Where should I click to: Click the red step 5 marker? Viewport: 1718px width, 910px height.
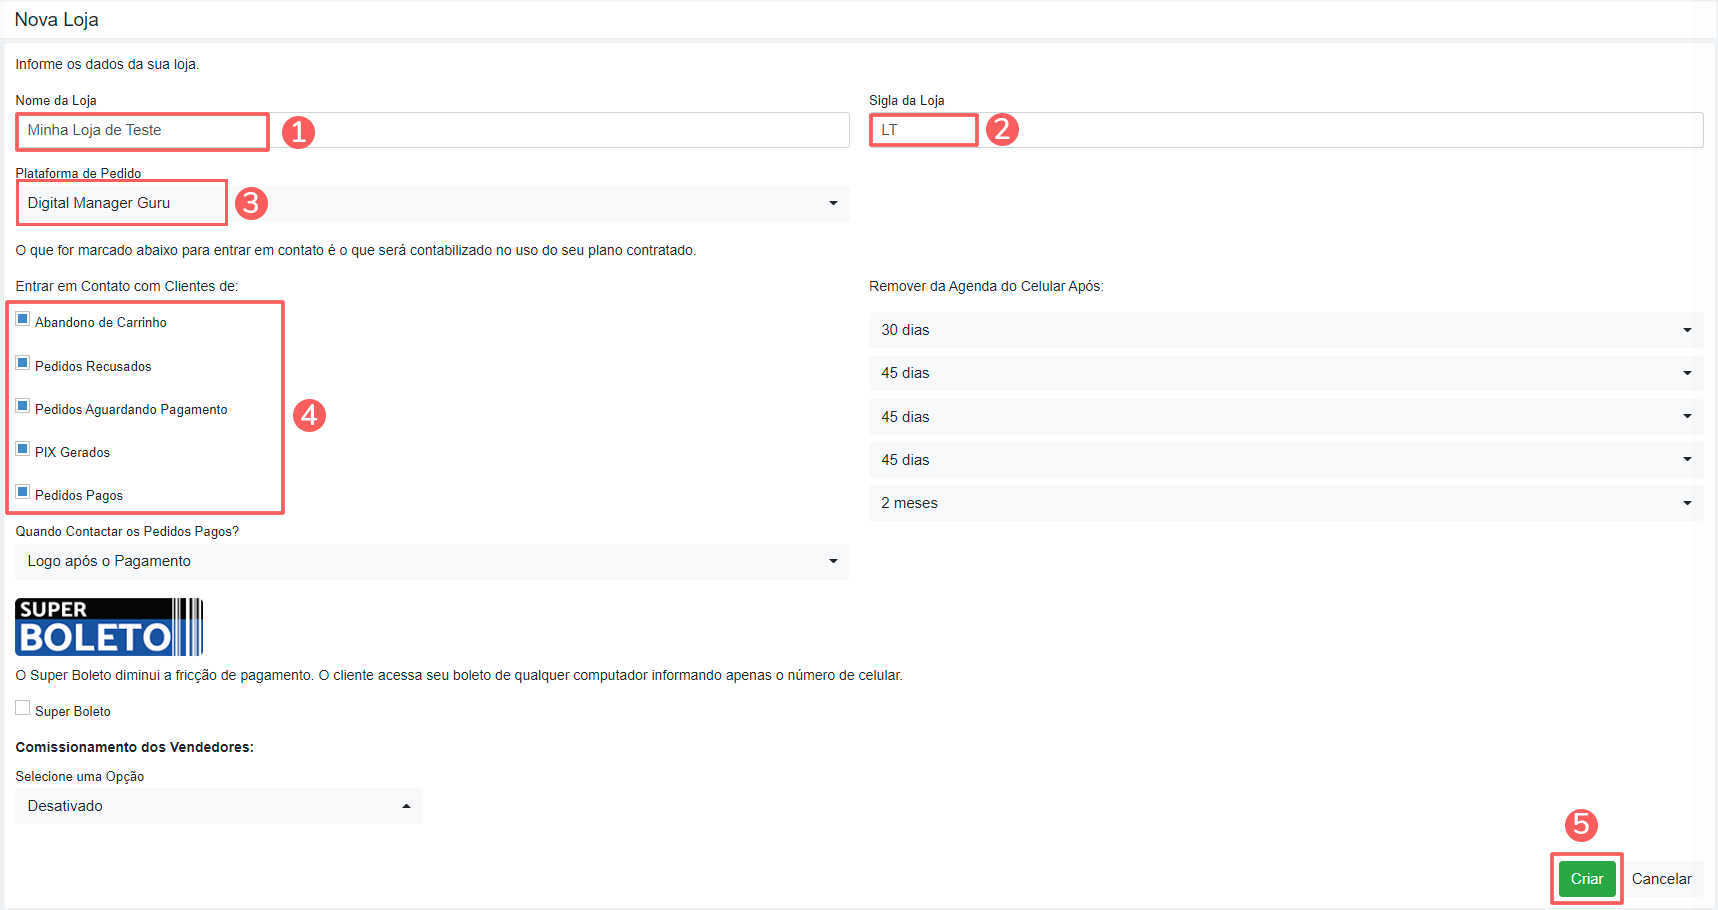tap(1581, 825)
